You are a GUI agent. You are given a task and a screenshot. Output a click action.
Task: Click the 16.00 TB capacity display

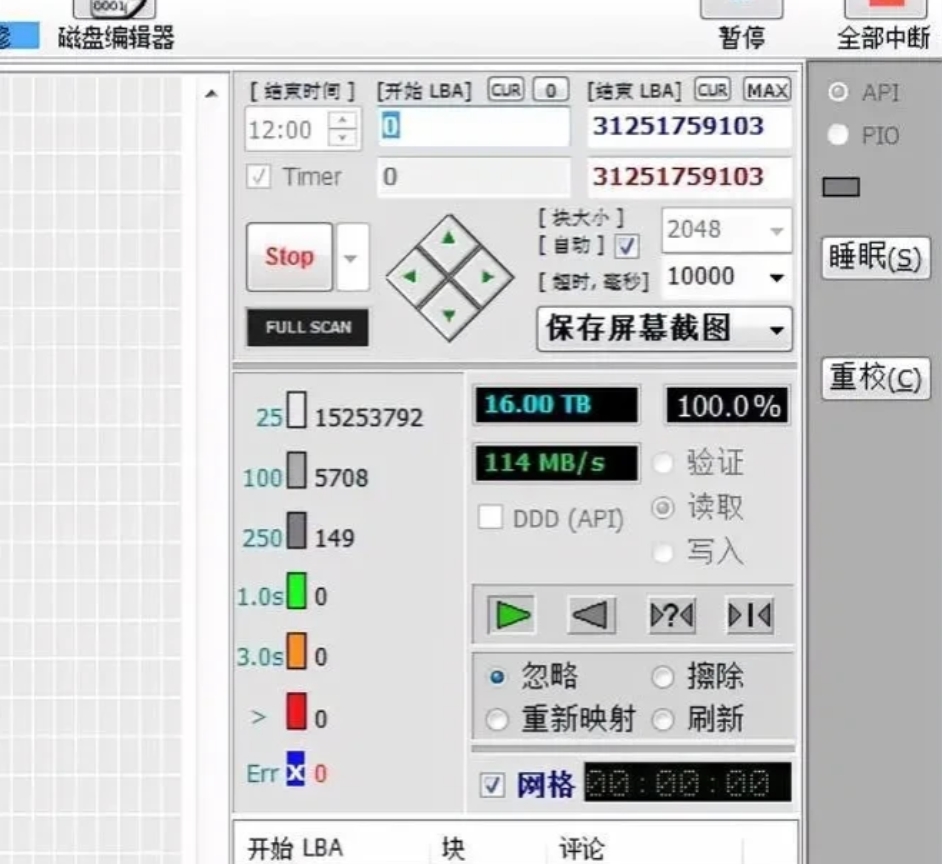pyautogui.click(x=556, y=405)
